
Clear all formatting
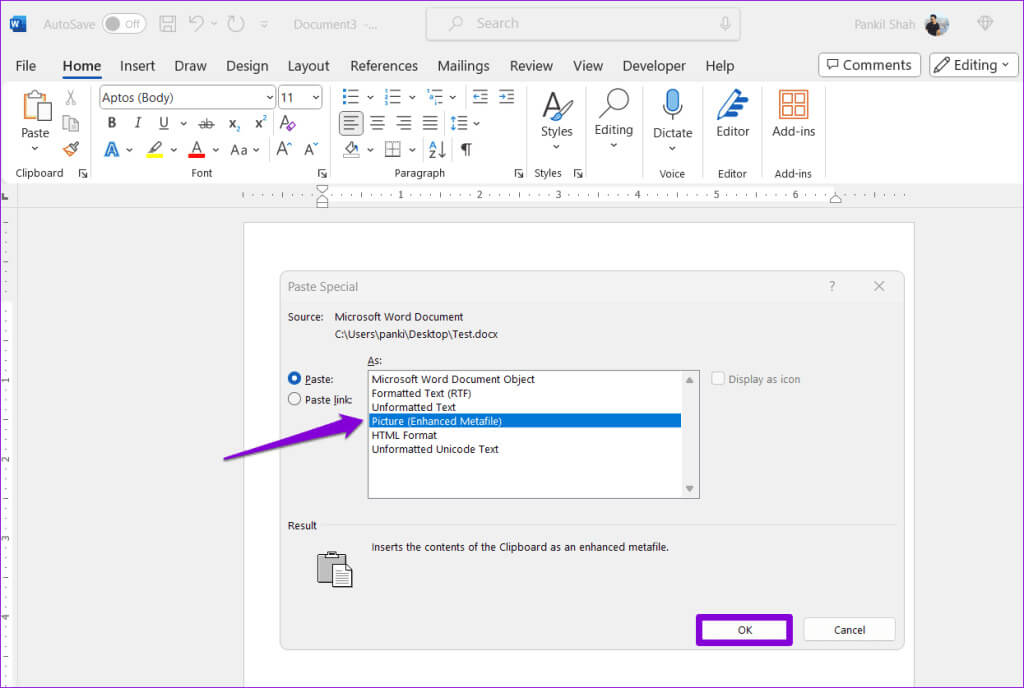click(287, 123)
